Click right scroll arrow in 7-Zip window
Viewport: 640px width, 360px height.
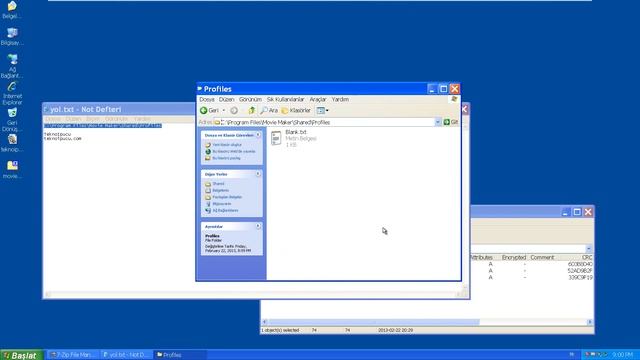coord(590,322)
